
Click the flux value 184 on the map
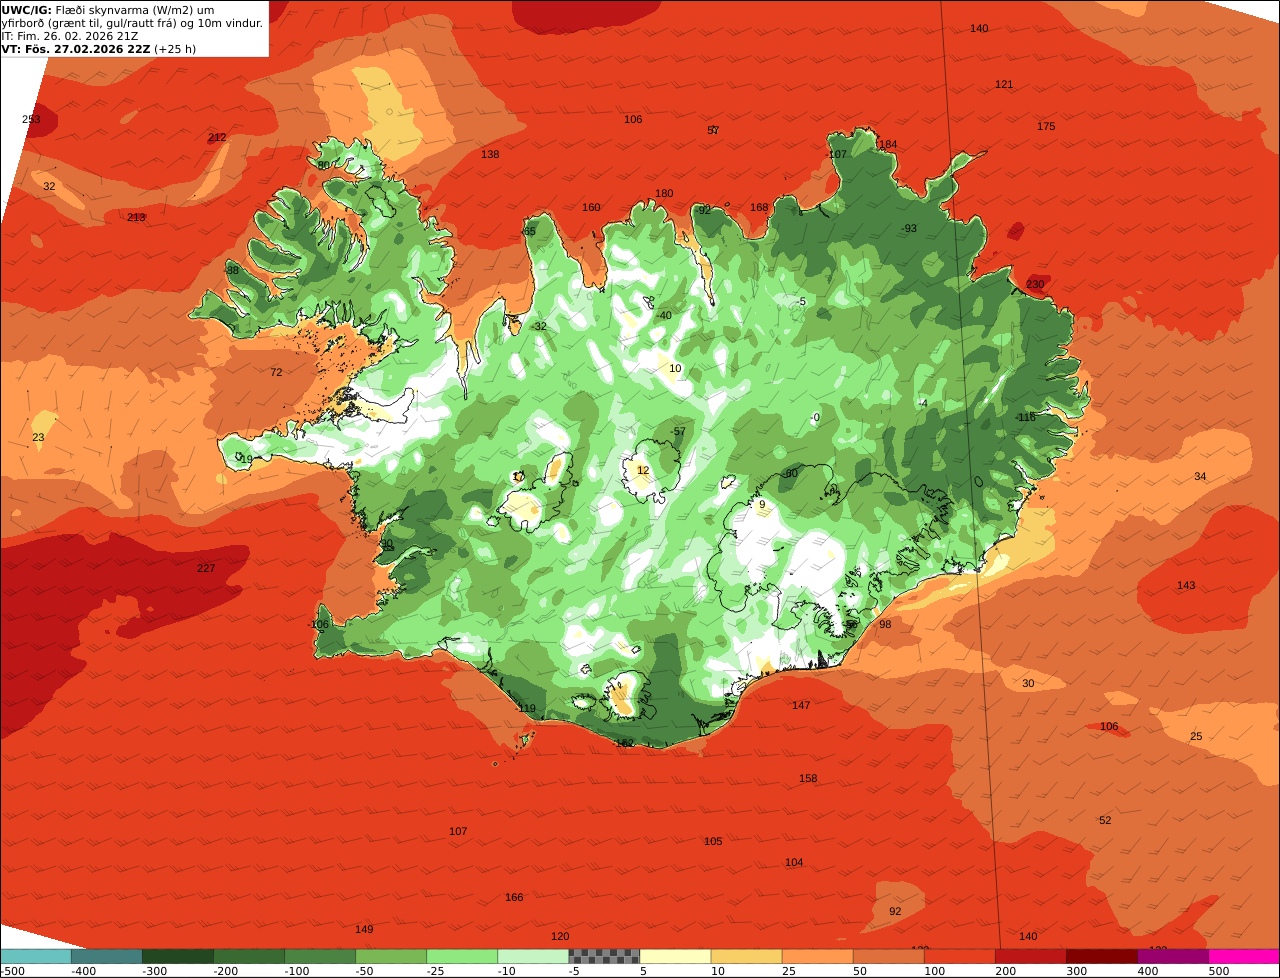(888, 144)
